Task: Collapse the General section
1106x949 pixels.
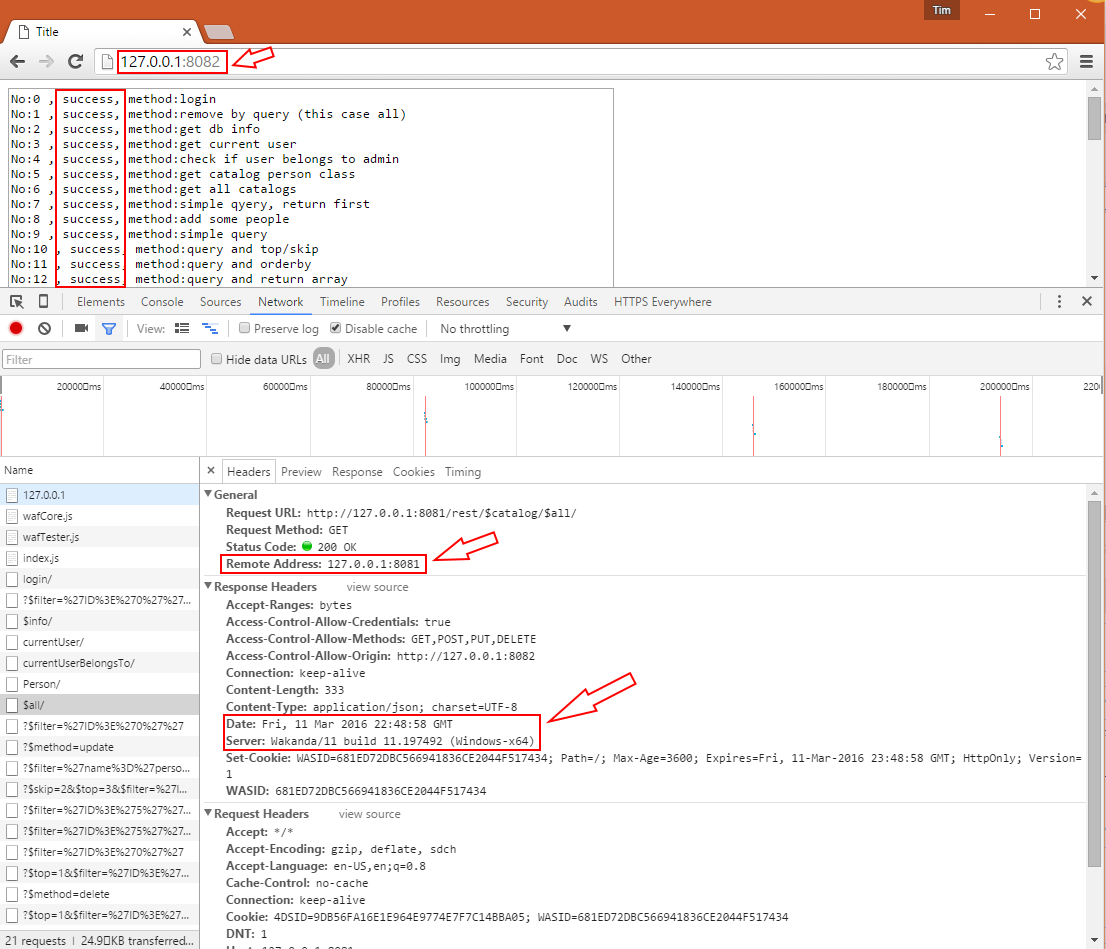Action: [208, 494]
